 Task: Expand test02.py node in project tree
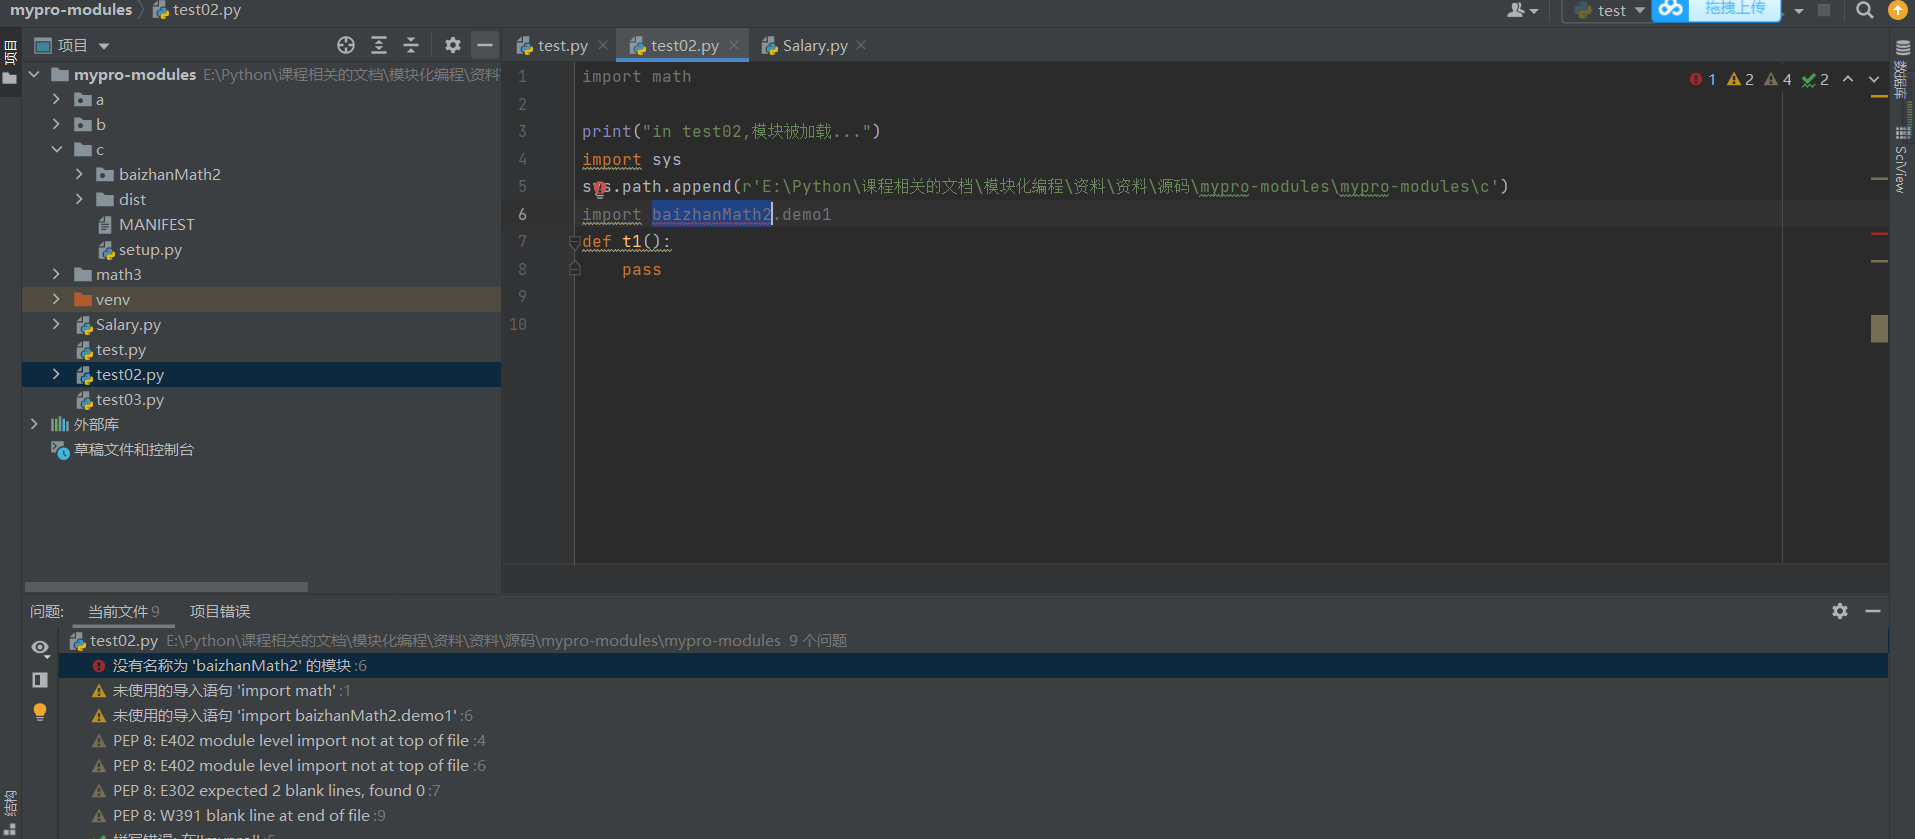(x=56, y=374)
